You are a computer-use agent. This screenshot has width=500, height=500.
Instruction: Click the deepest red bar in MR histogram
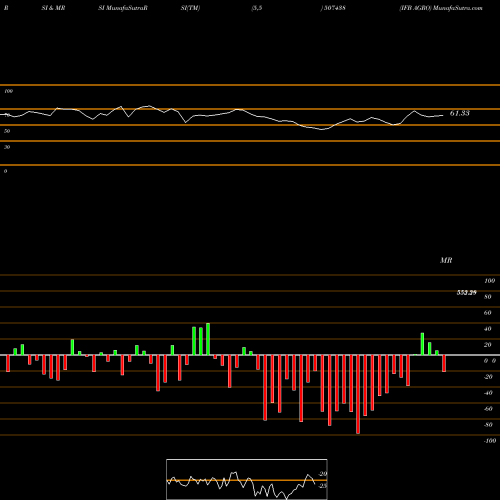click(x=358, y=394)
